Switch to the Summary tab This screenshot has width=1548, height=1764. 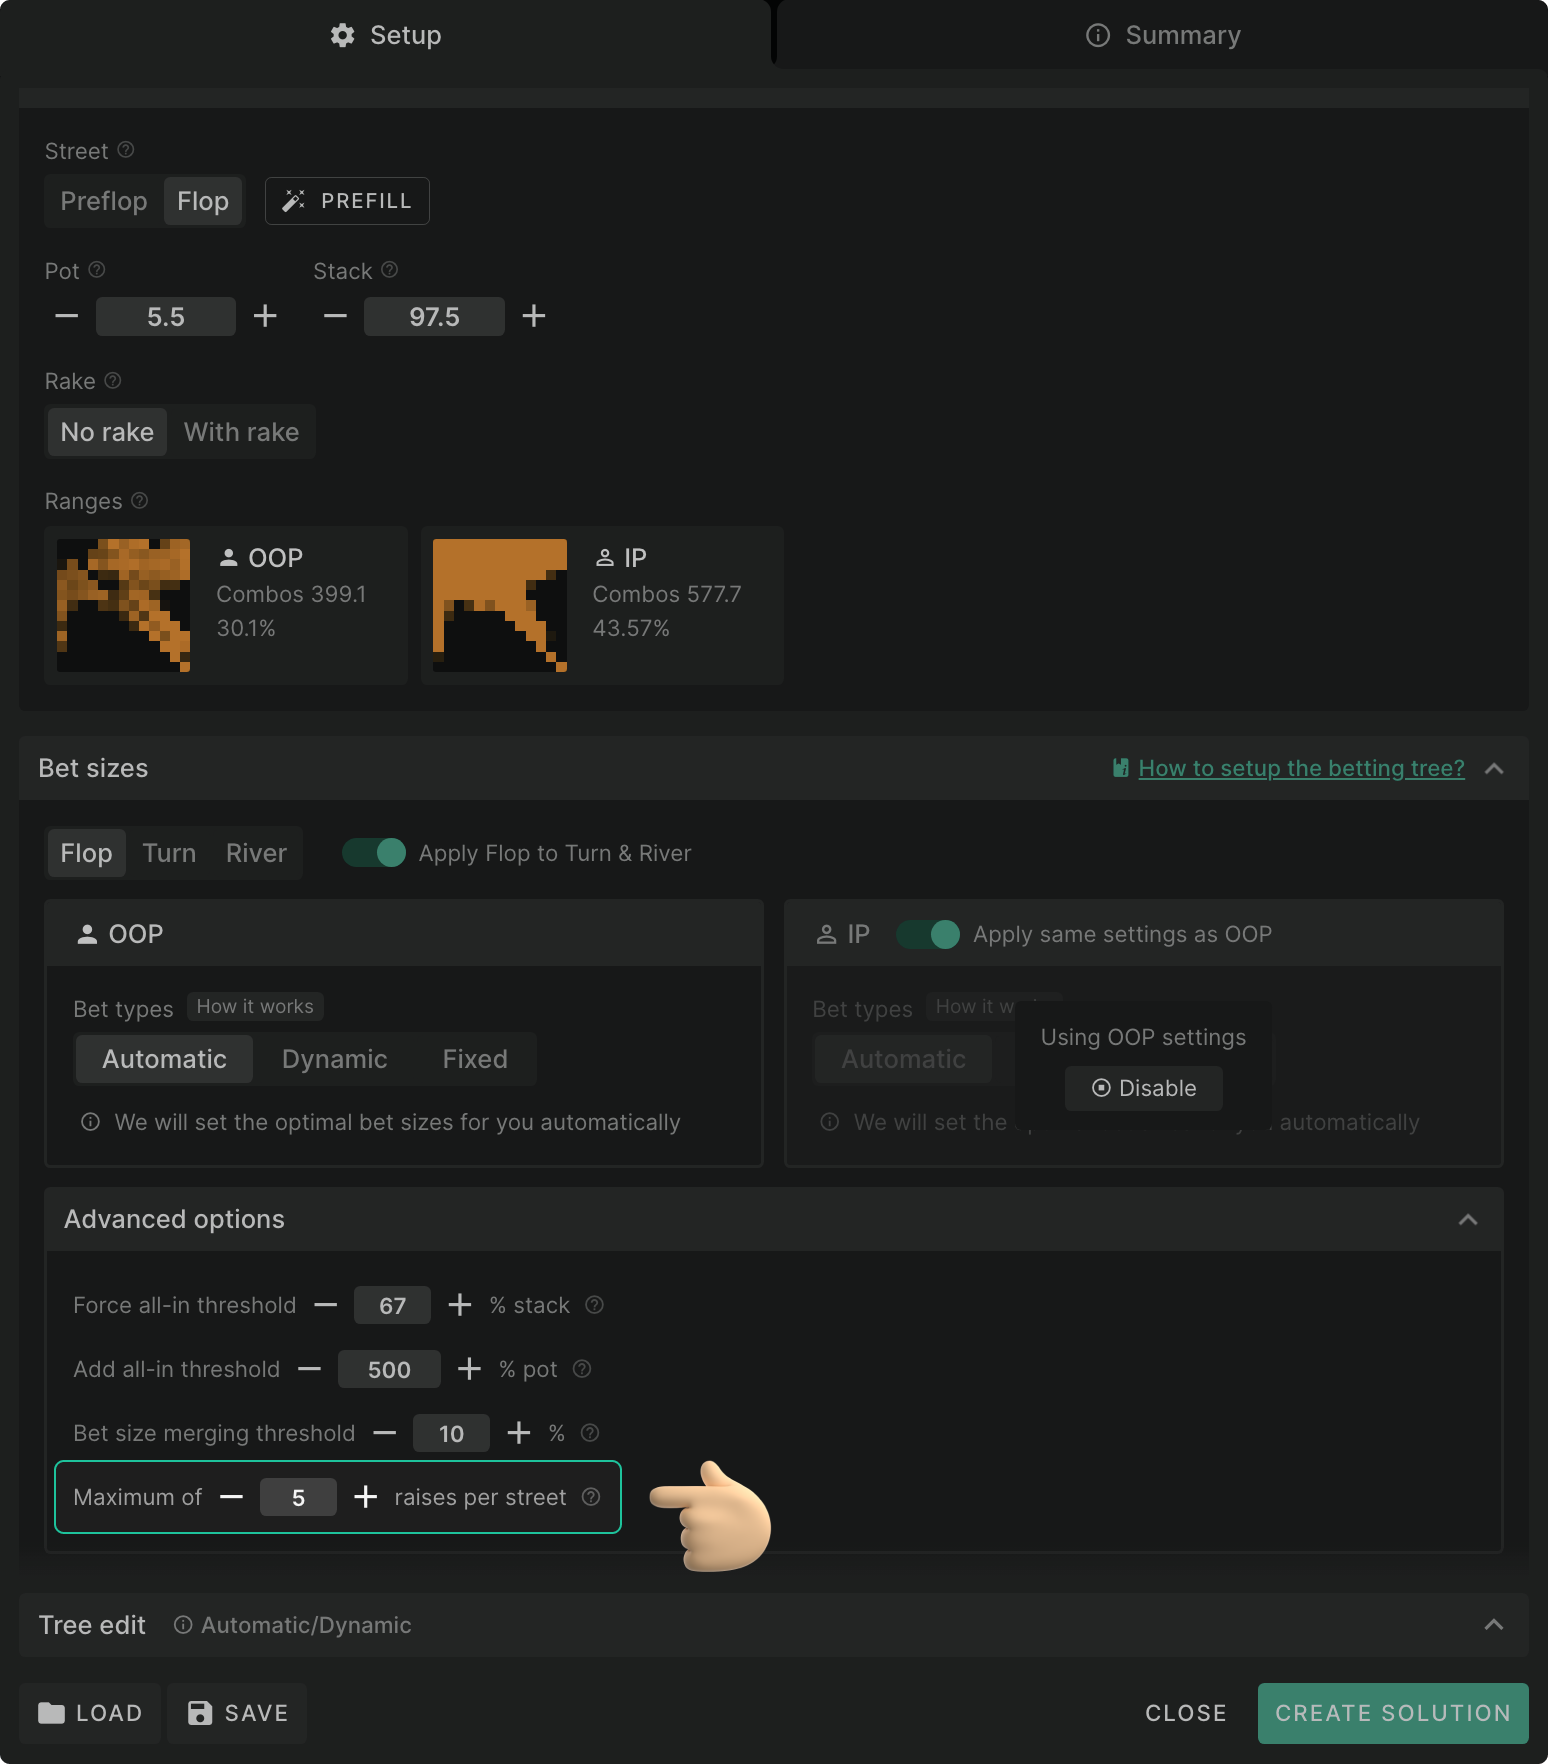click(1162, 35)
